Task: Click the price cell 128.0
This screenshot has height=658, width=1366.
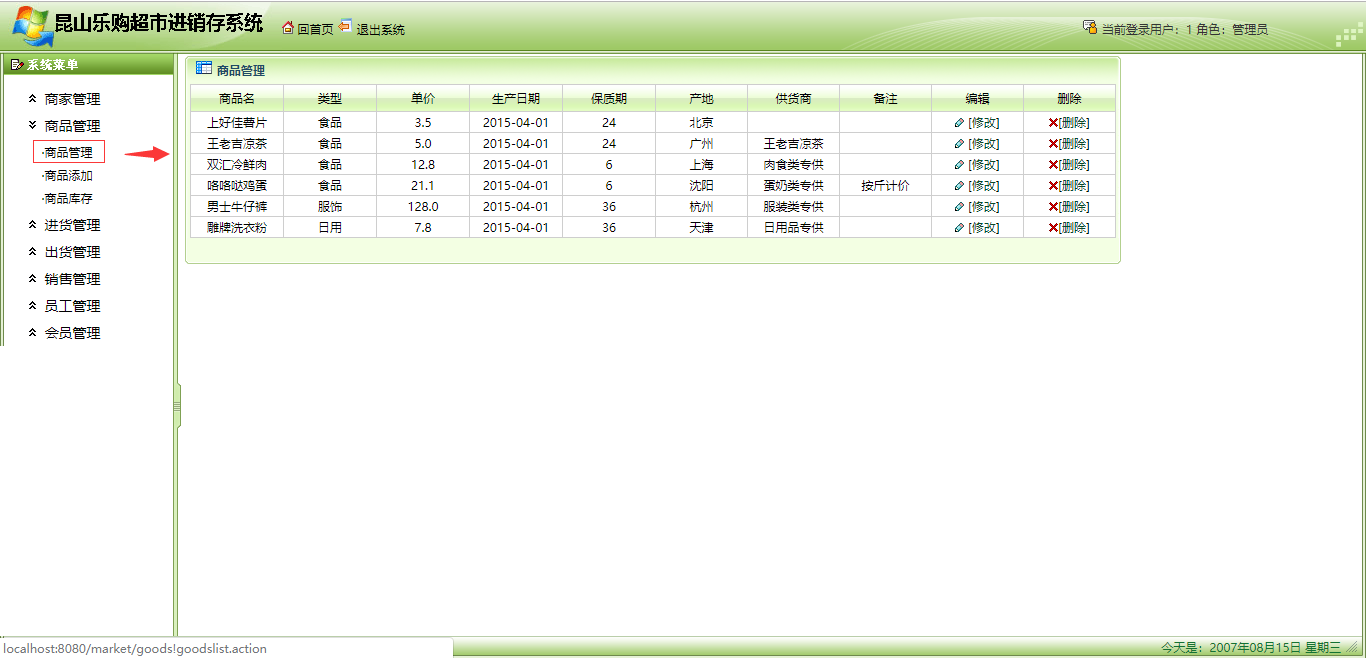Action: [423, 206]
